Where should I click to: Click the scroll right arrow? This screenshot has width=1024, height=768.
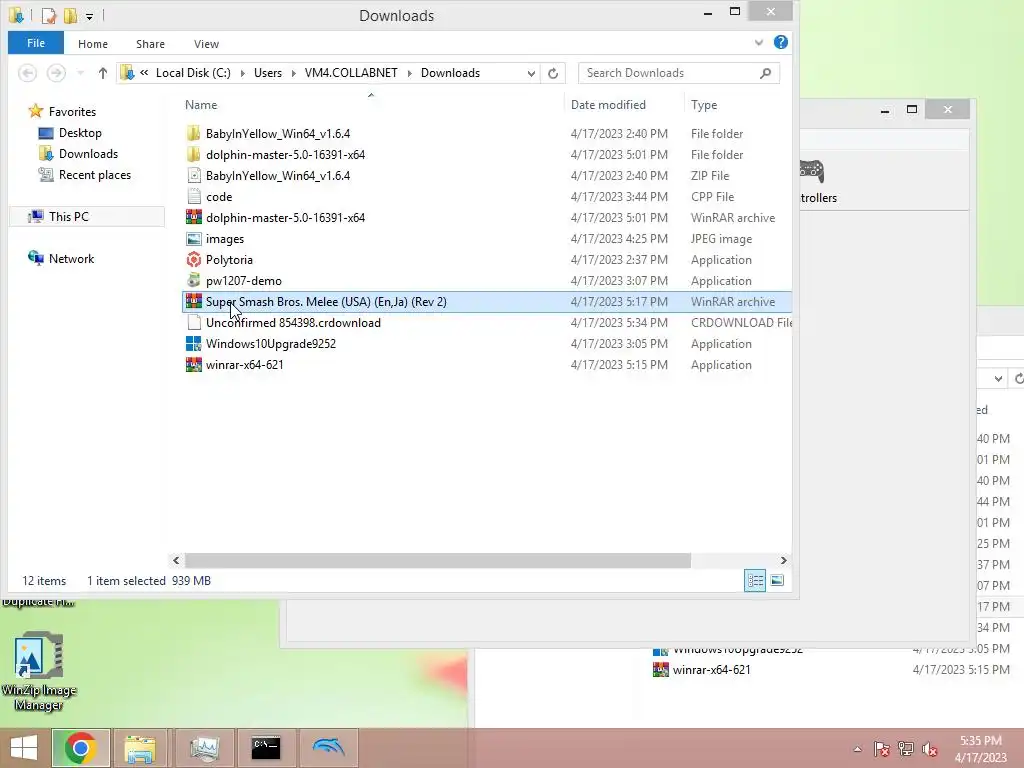point(784,560)
